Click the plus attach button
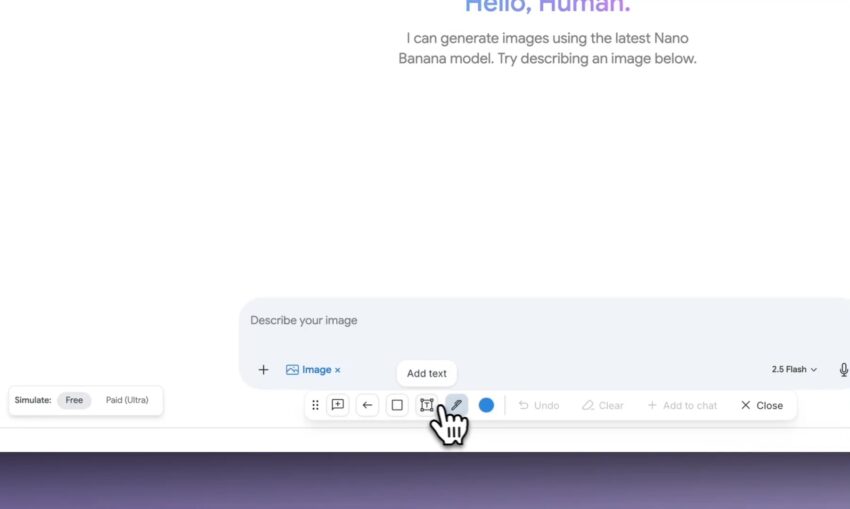The width and height of the screenshot is (850, 509). point(263,370)
